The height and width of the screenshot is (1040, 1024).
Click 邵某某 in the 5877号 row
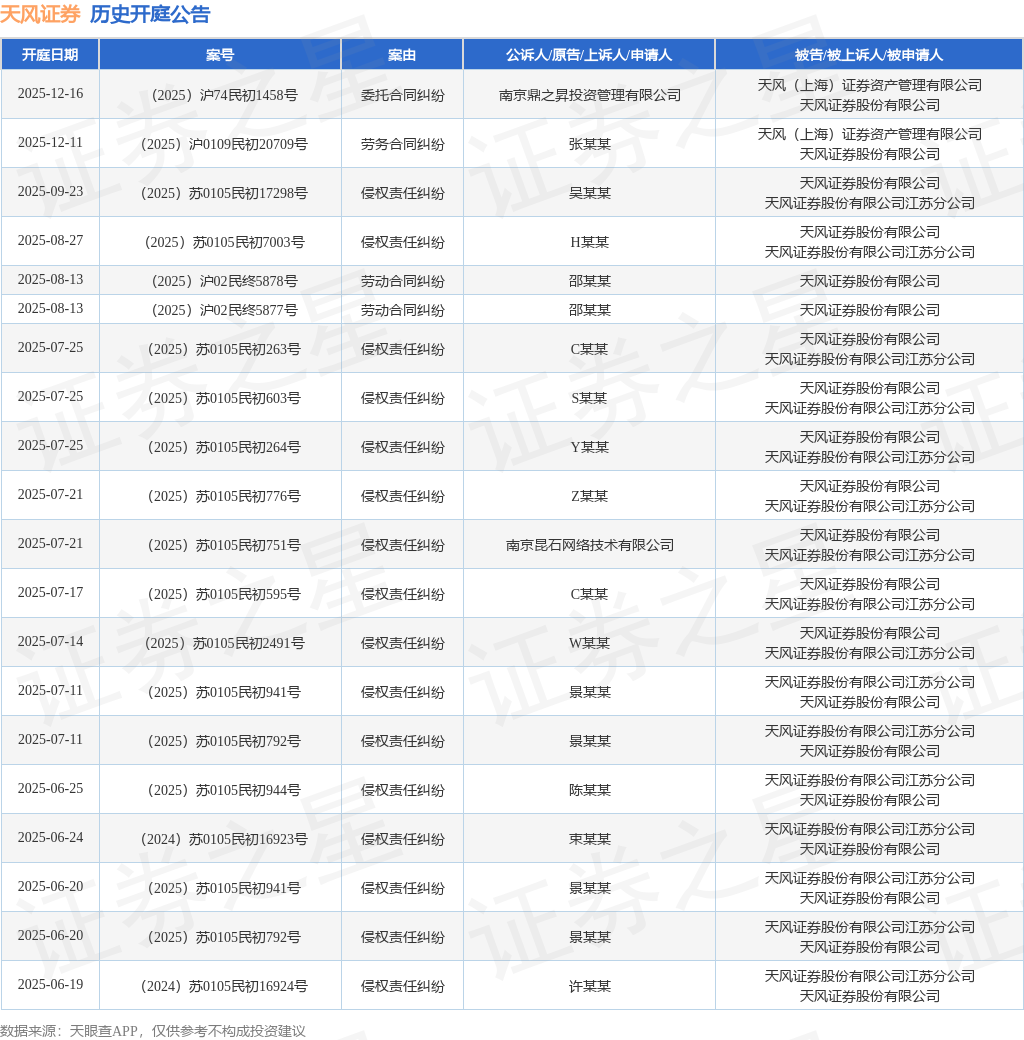click(x=590, y=310)
